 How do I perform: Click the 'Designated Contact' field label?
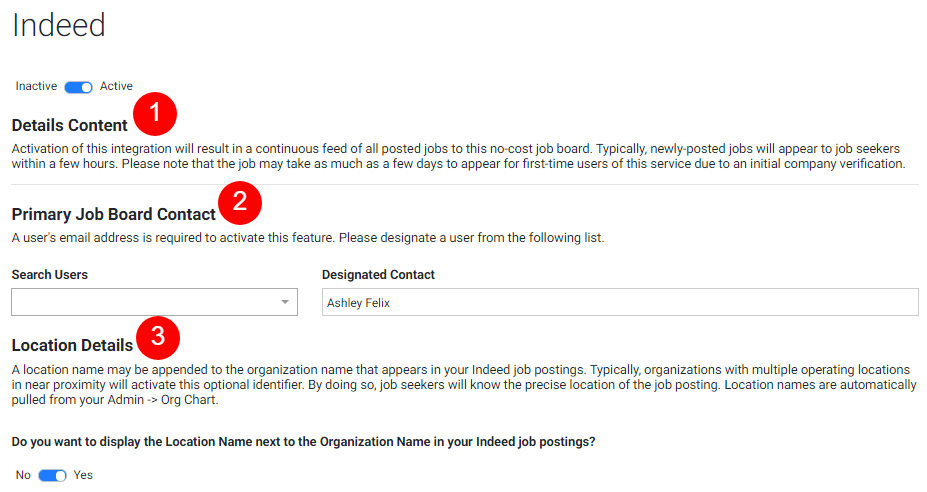(378, 275)
